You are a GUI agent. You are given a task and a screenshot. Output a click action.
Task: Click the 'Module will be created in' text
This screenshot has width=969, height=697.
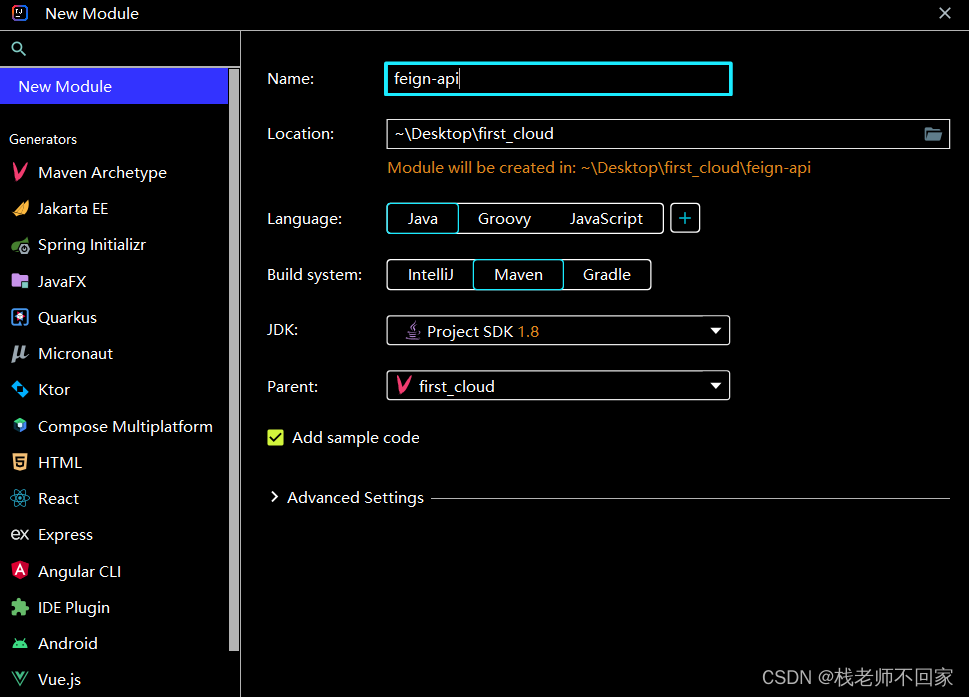point(599,167)
